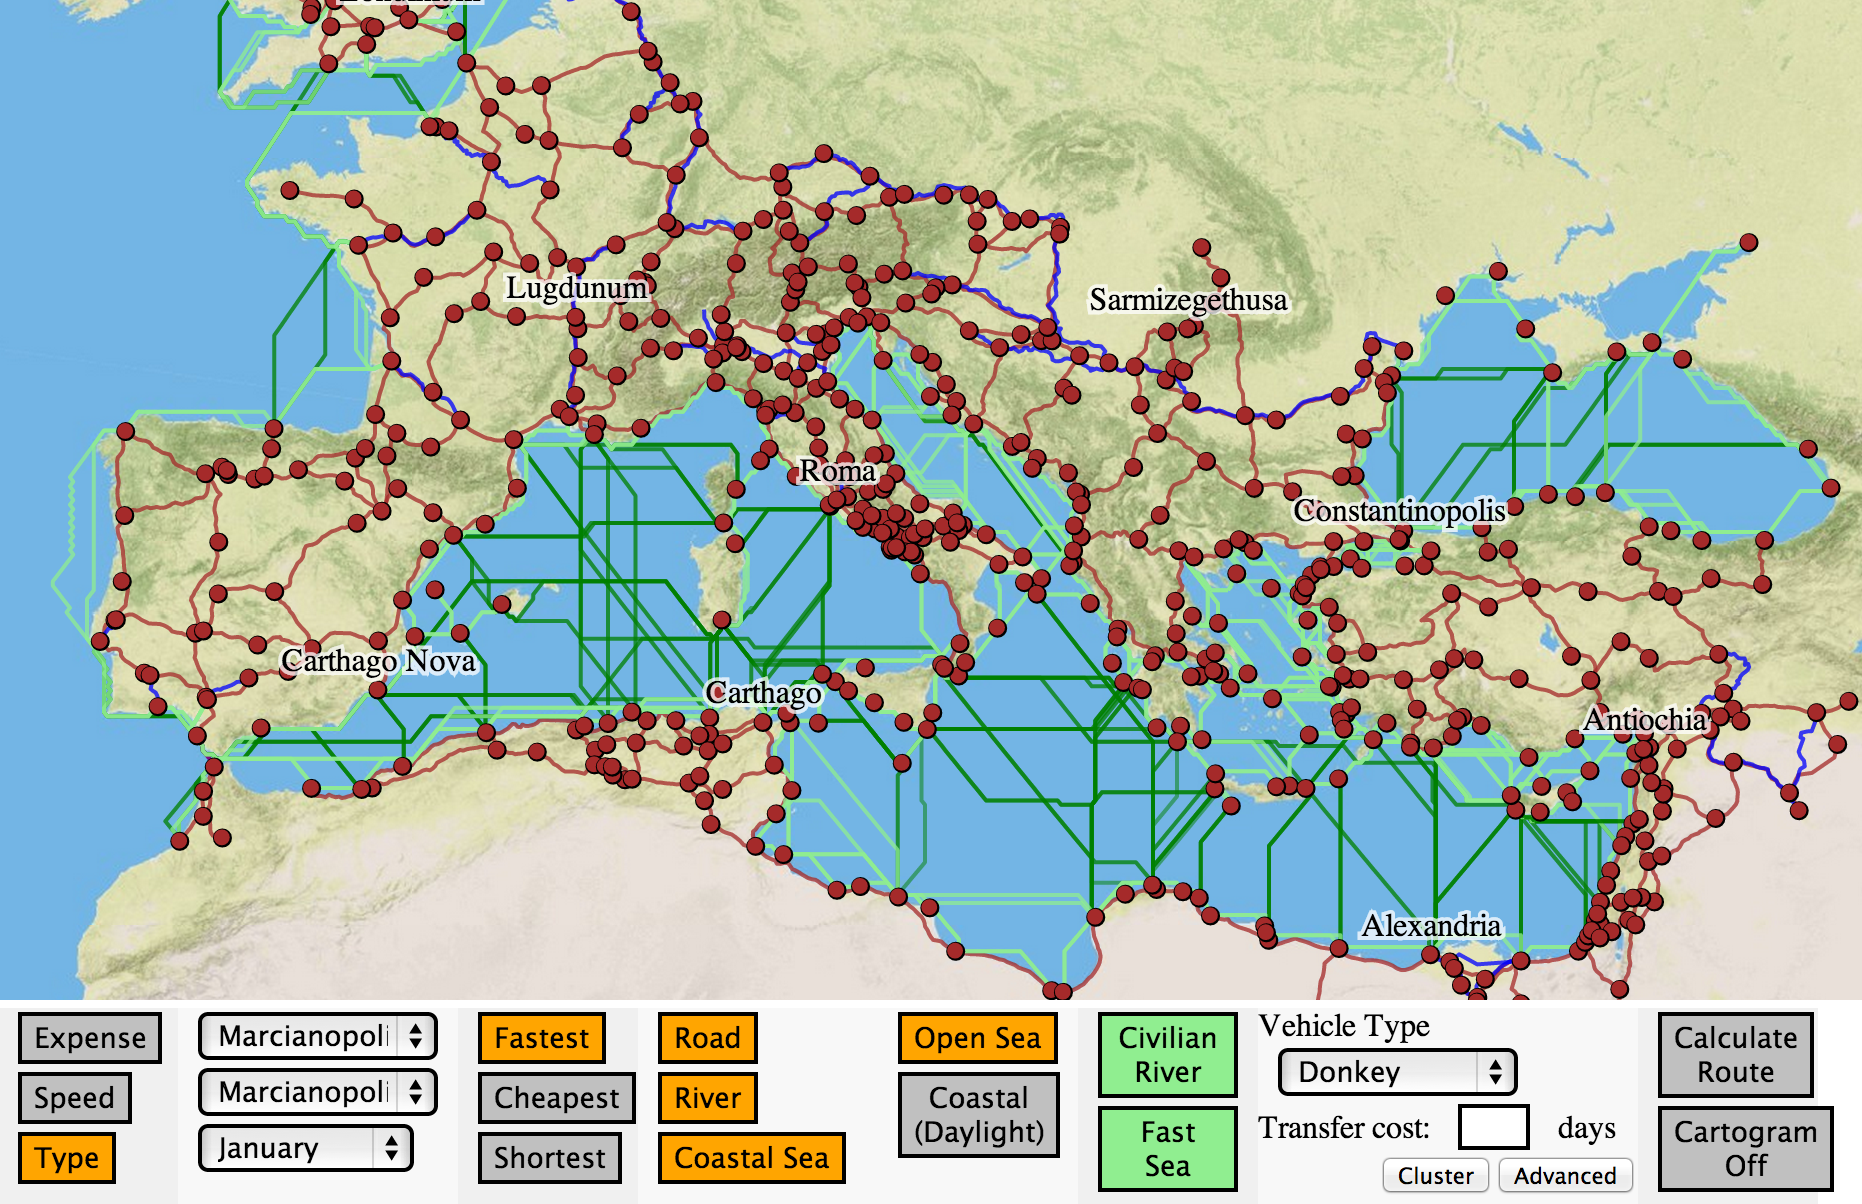
Task: Select the Expense display mode button
Action: pos(90,1038)
